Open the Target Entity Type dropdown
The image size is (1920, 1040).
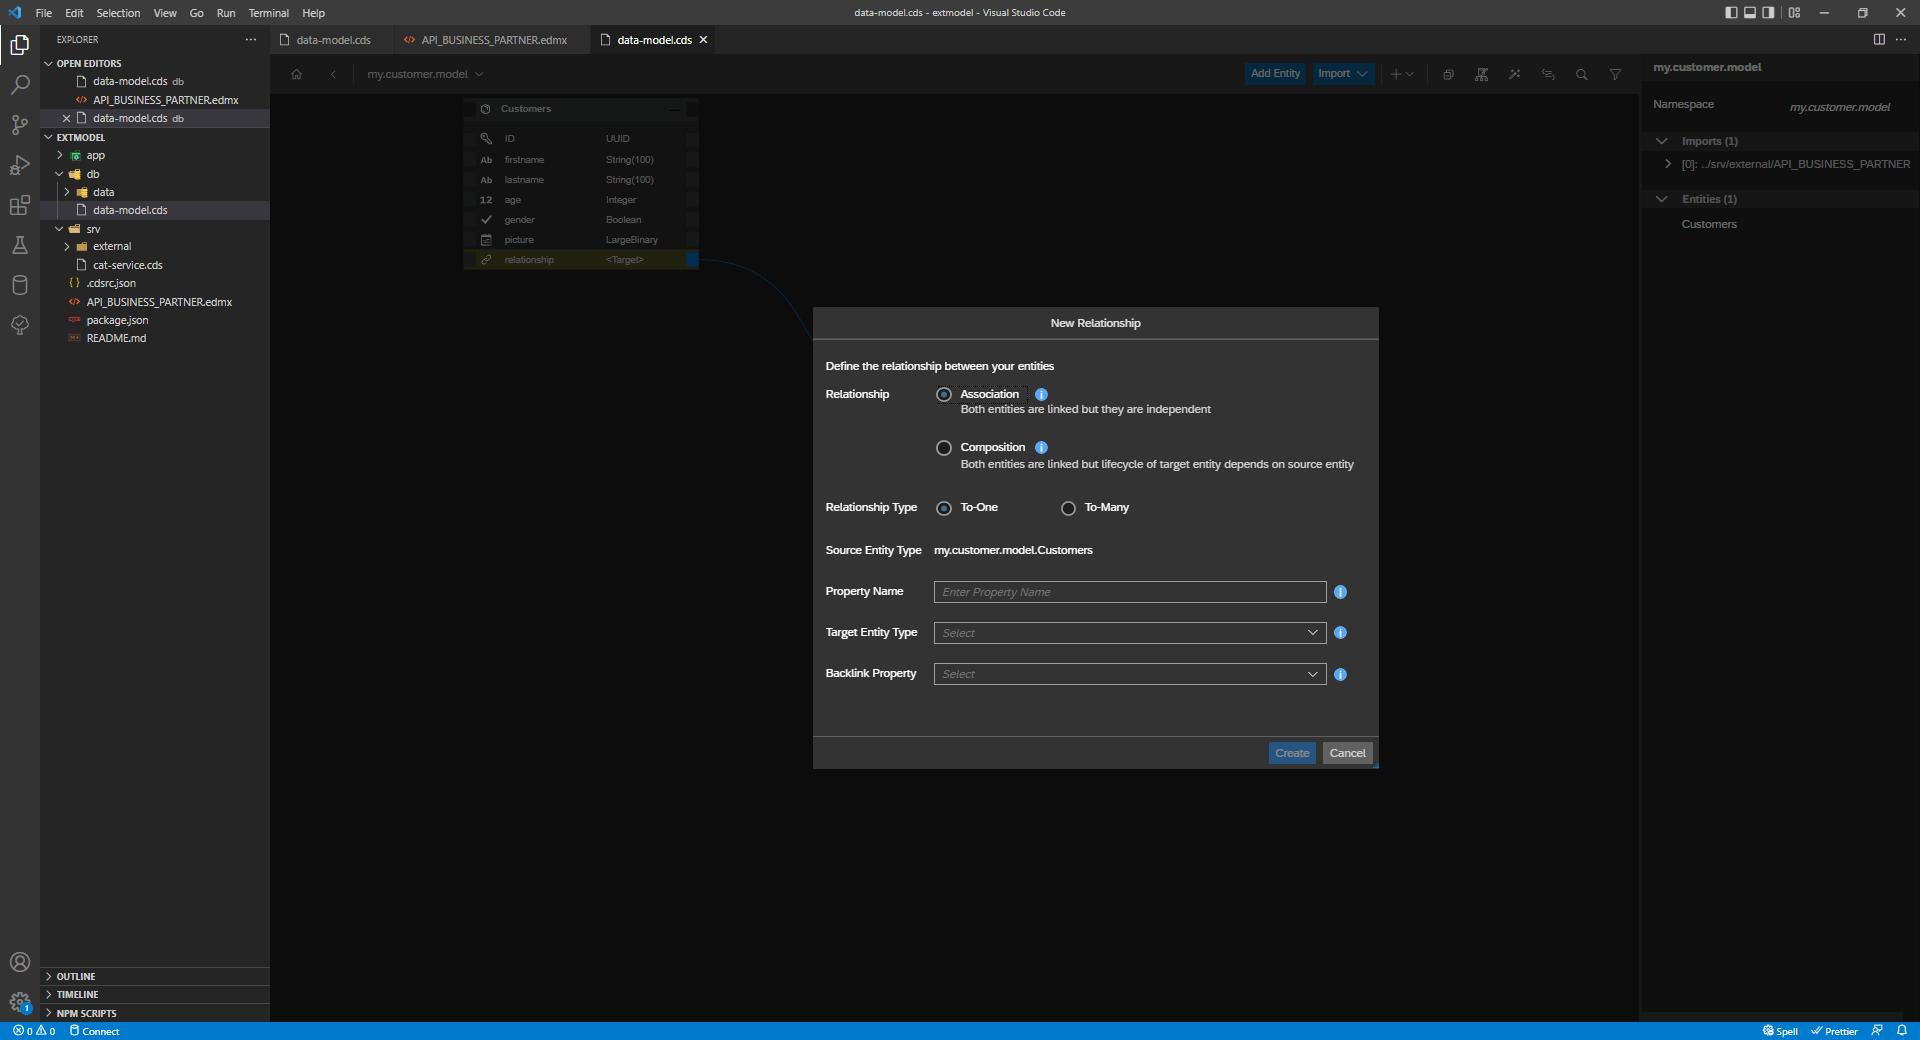tap(1128, 632)
